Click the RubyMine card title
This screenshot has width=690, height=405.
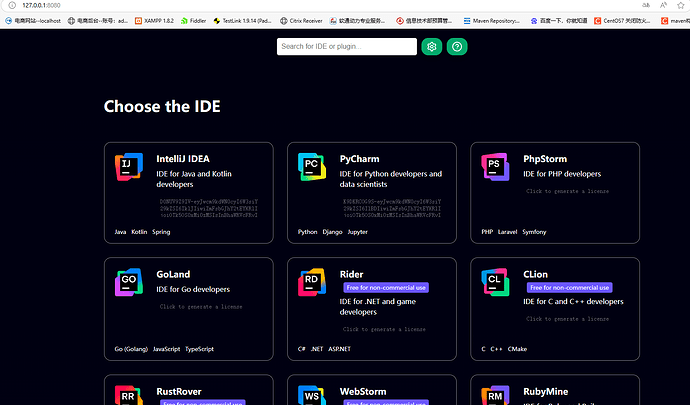546,391
